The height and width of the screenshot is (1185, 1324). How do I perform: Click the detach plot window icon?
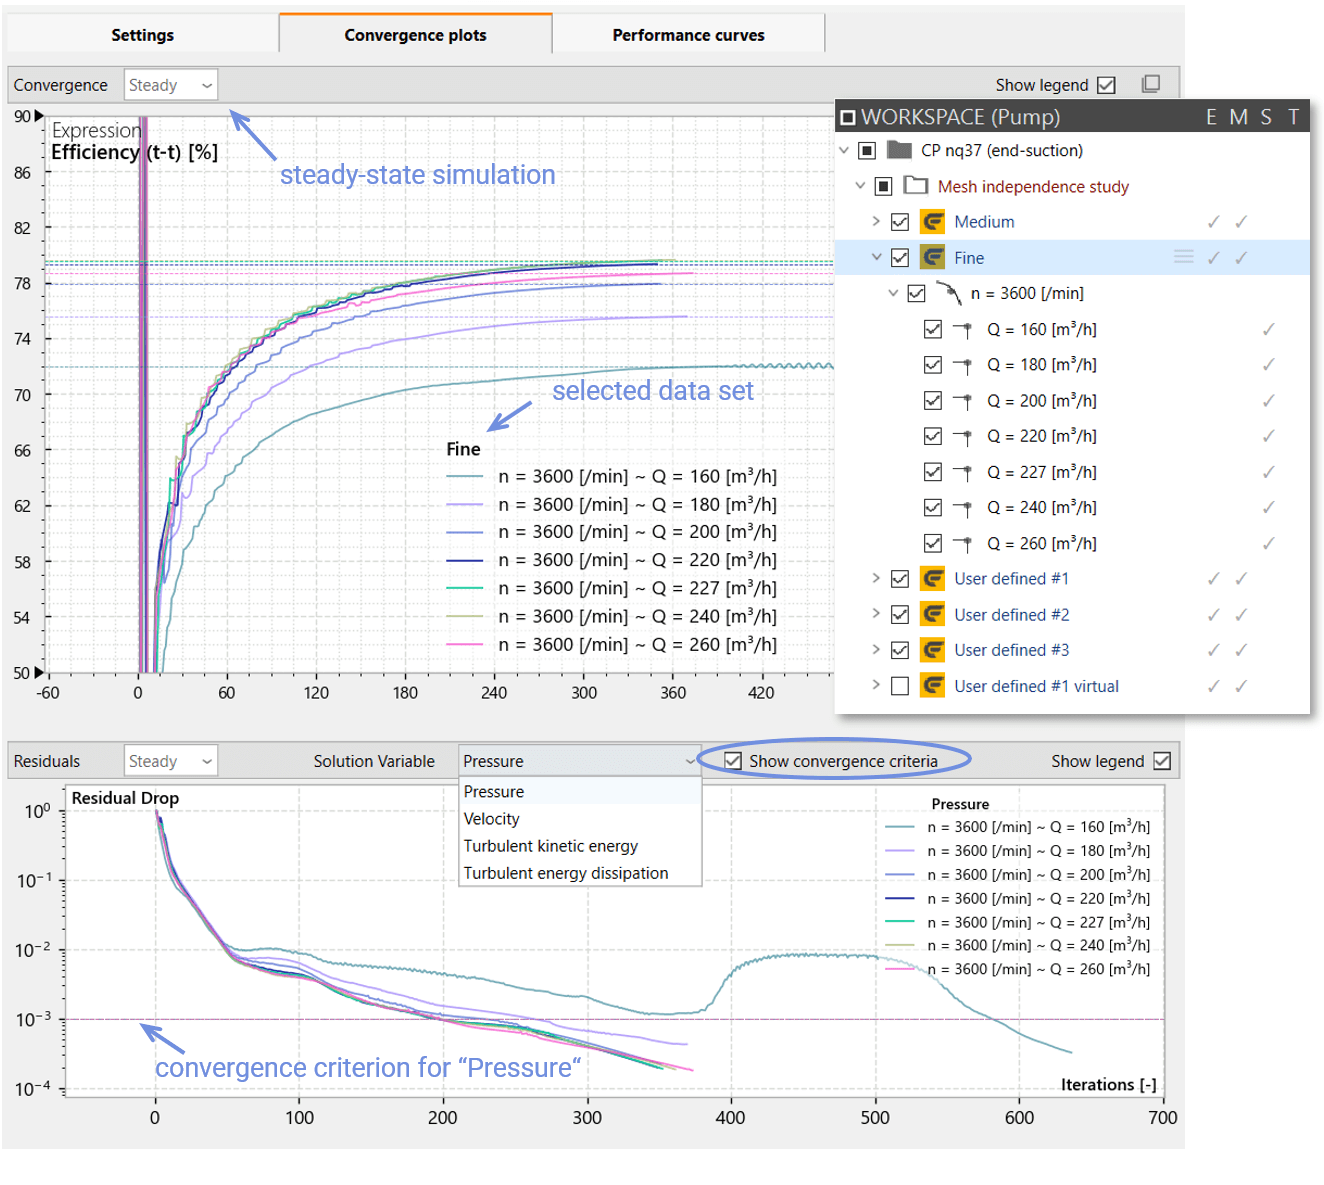pos(1151,84)
